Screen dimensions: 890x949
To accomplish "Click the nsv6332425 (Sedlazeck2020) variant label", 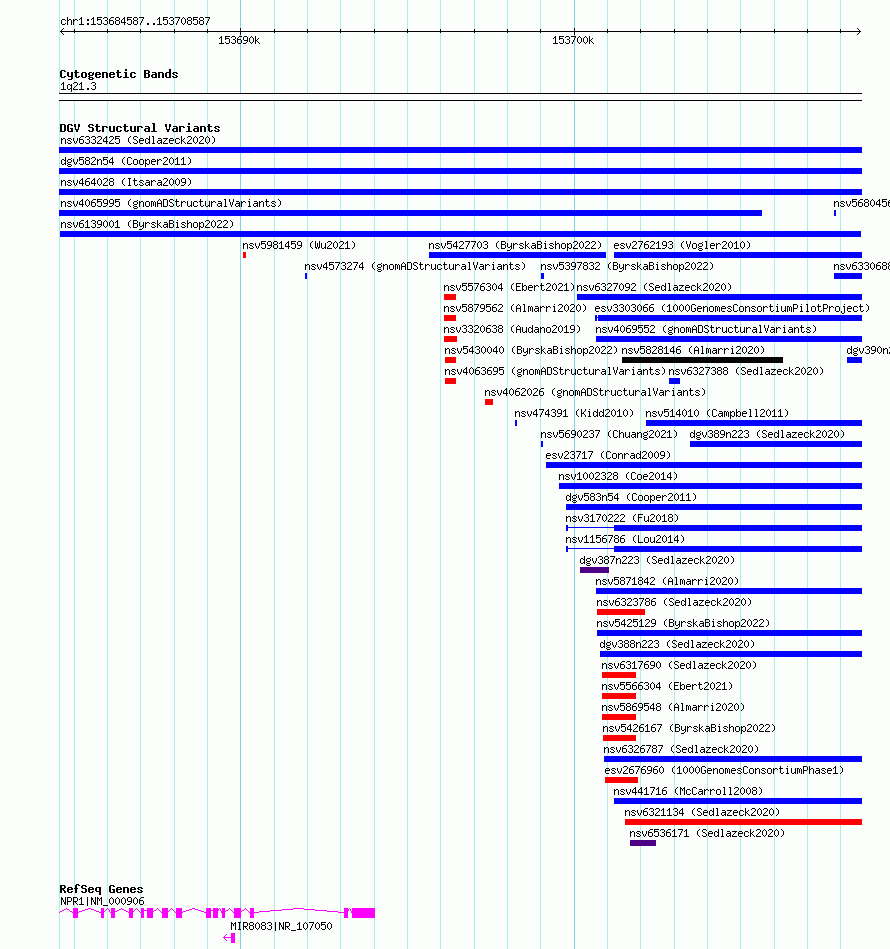I will click(x=138, y=140).
